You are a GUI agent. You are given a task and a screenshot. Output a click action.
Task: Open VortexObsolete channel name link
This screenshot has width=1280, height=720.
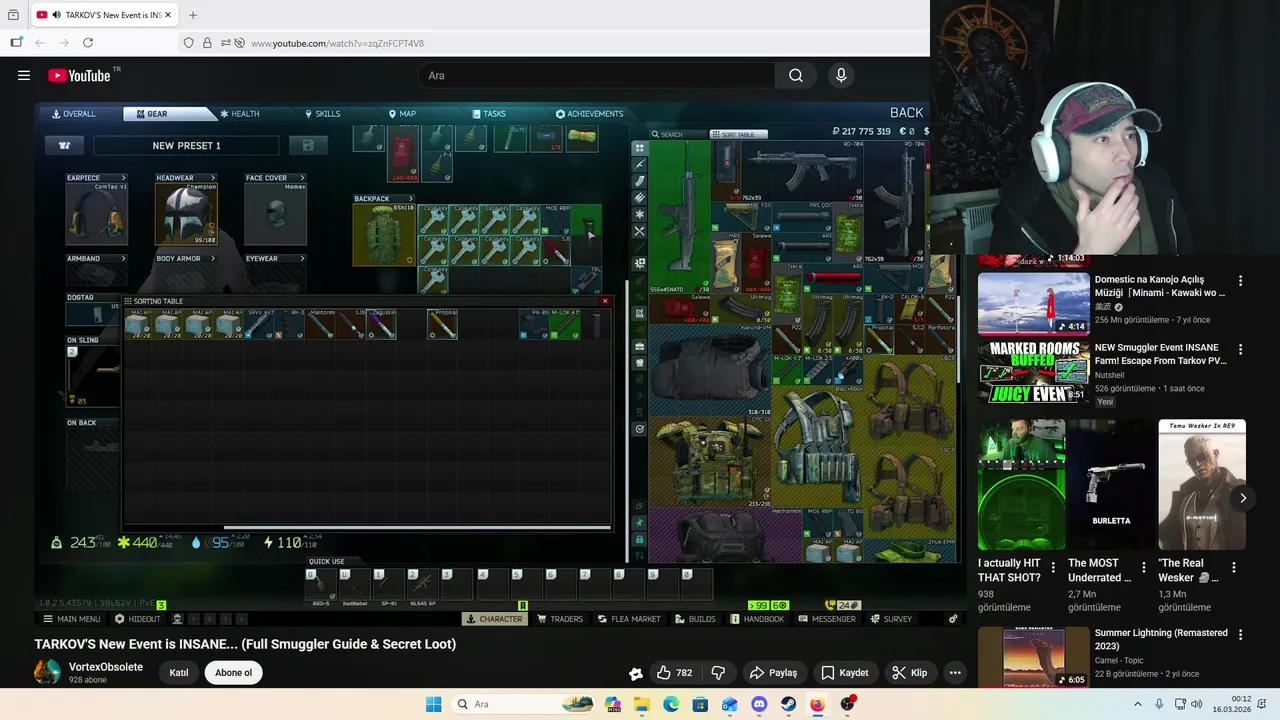click(106, 667)
